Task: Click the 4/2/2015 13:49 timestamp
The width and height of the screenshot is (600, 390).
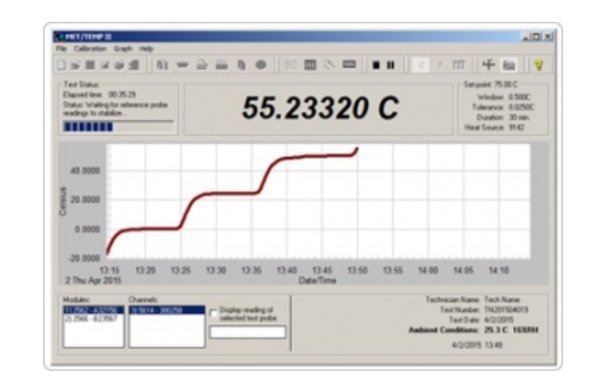Action: click(477, 345)
